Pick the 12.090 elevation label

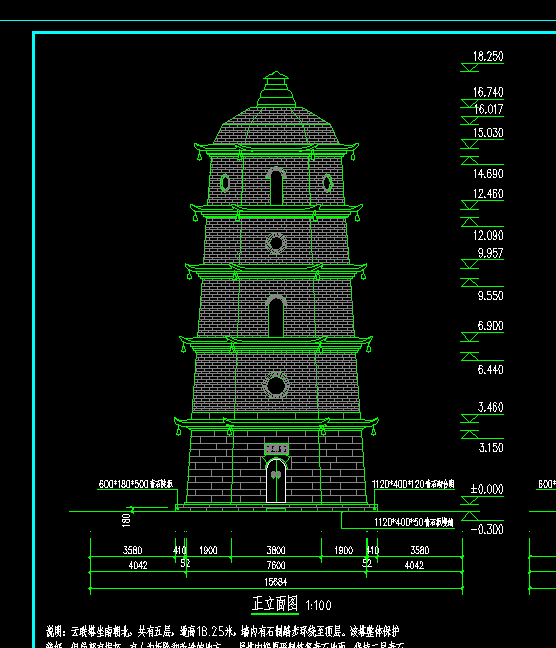[x=488, y=235]
